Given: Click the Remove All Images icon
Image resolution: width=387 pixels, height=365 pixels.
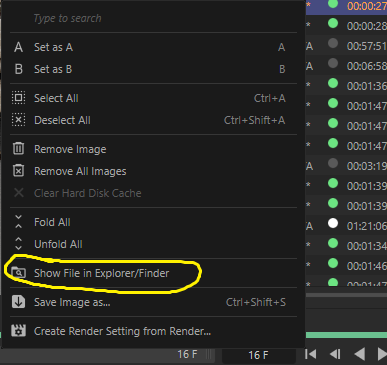Looking at the screenshot, I should pyautogui.click(x=18, y=171).
